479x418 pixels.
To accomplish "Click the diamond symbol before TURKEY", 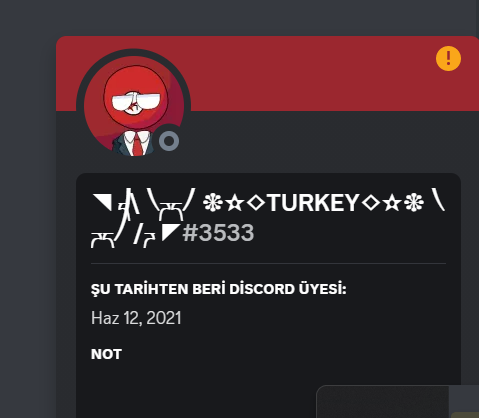I will (256, 203).
